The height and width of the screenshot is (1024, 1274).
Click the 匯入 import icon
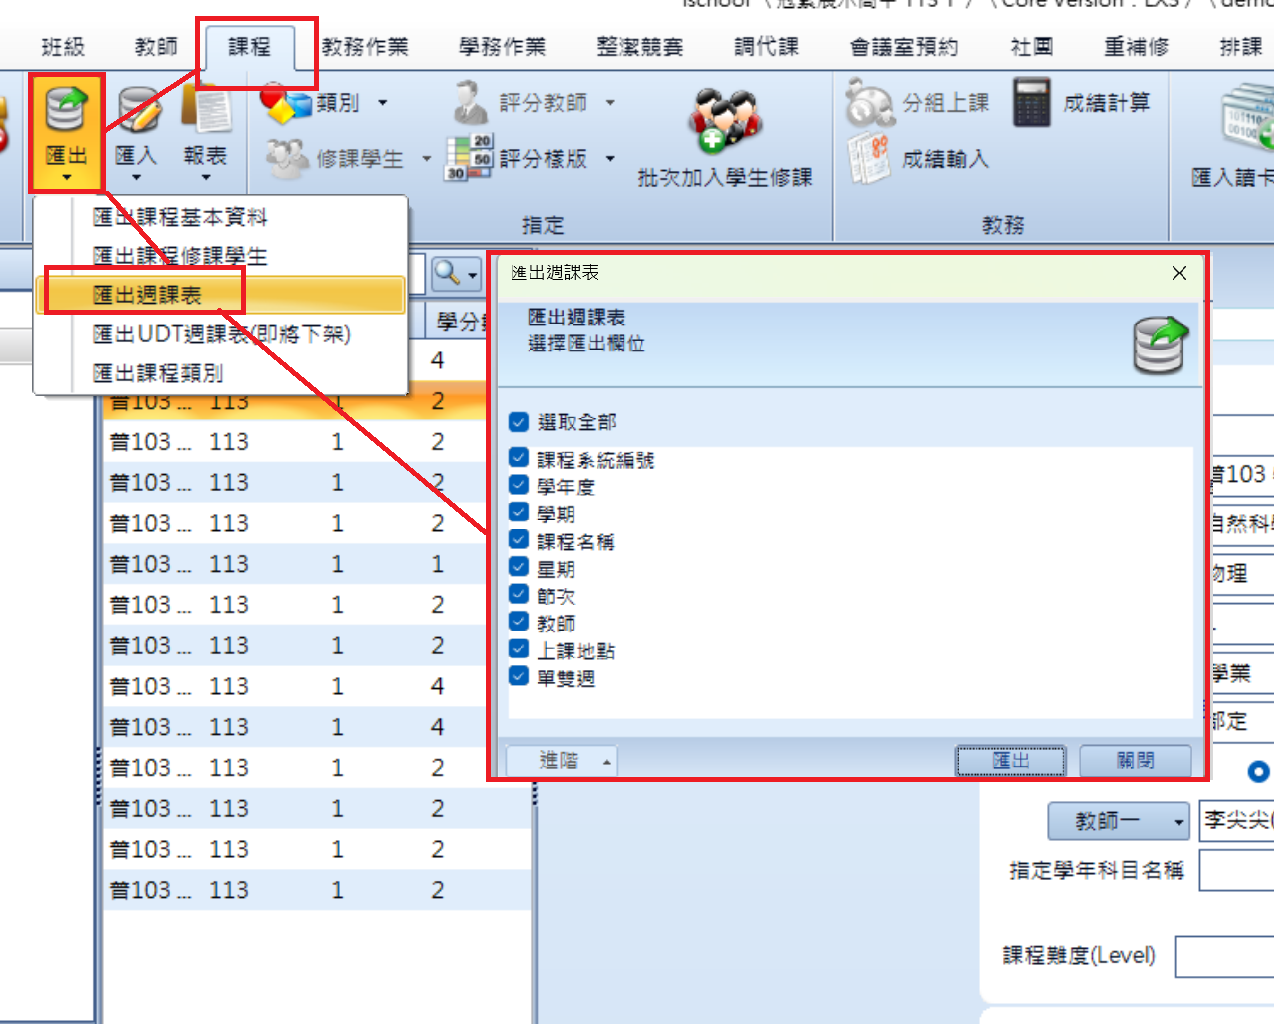[x=138, y=110]
